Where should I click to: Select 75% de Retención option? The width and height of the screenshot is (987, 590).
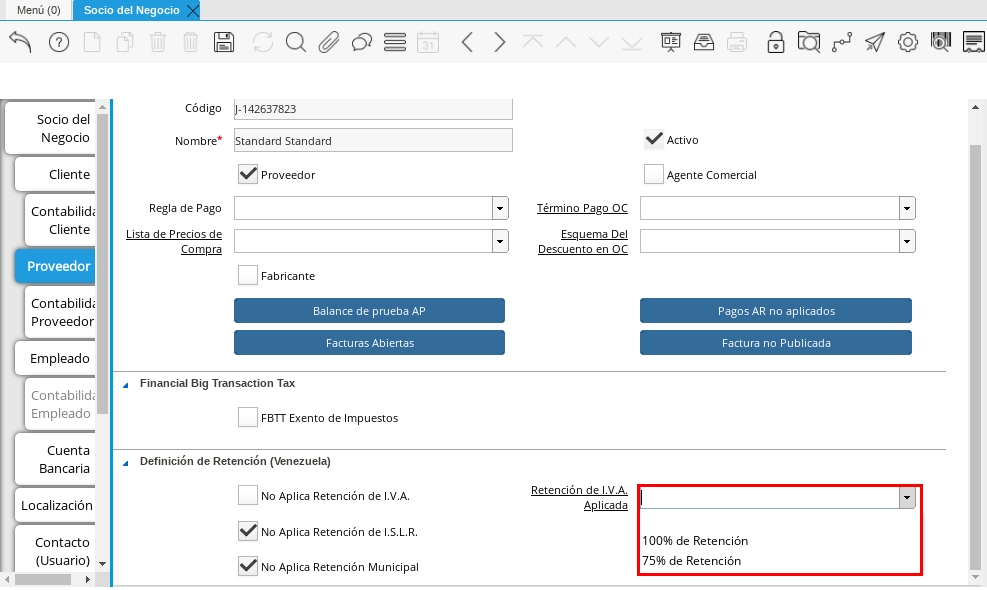(x=691, y=560)
